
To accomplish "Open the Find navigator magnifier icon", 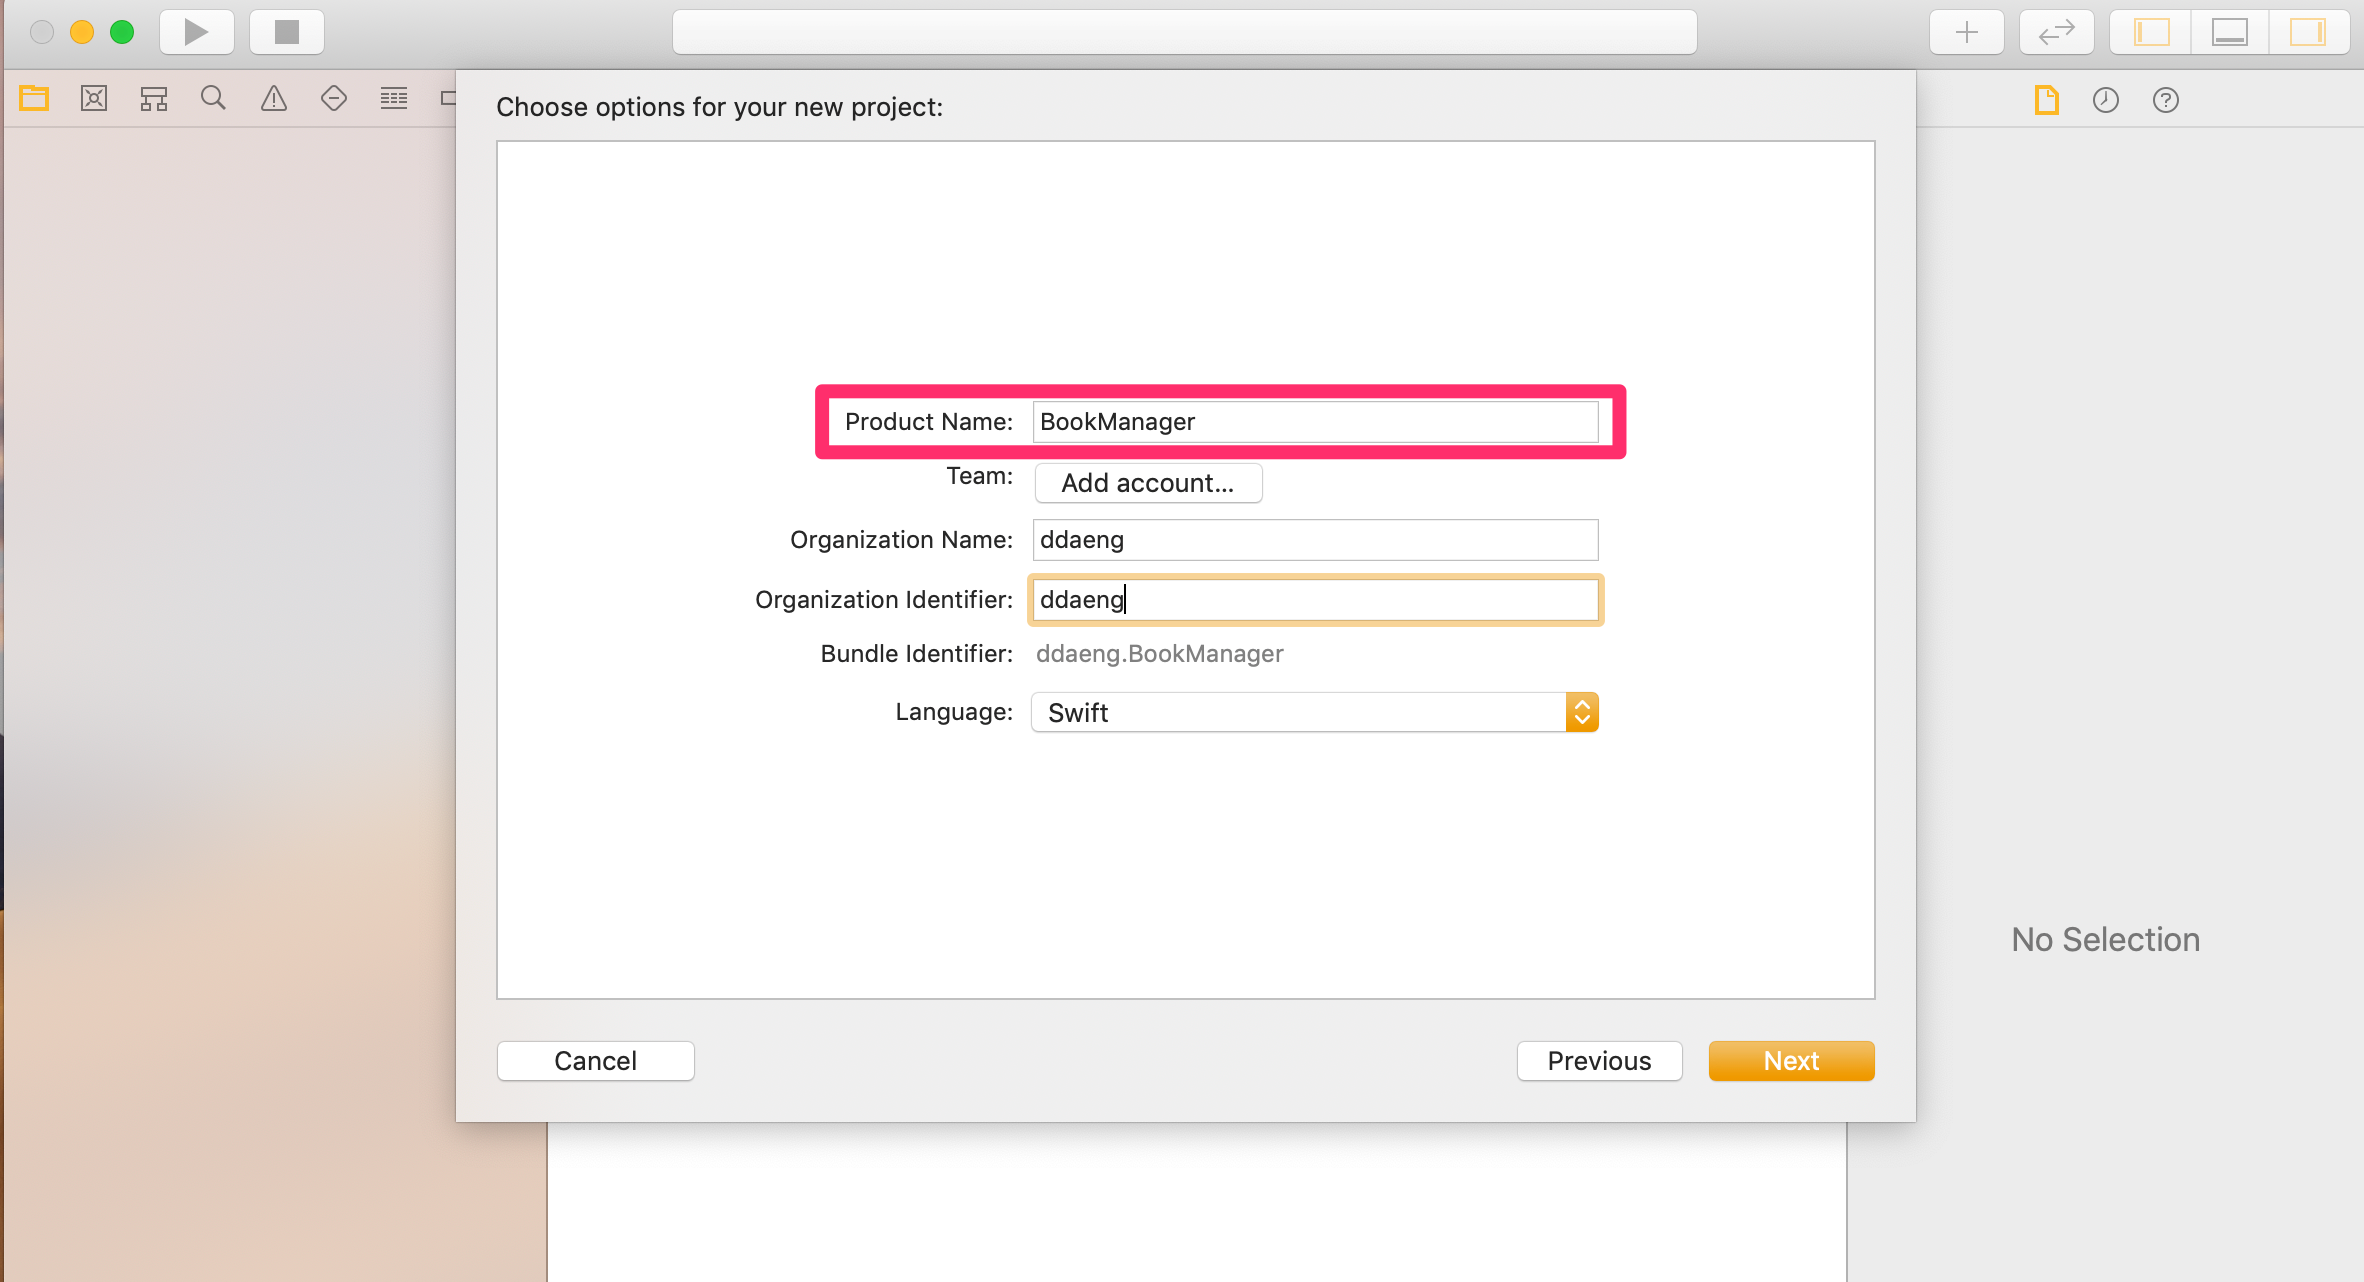I will 213,98.
